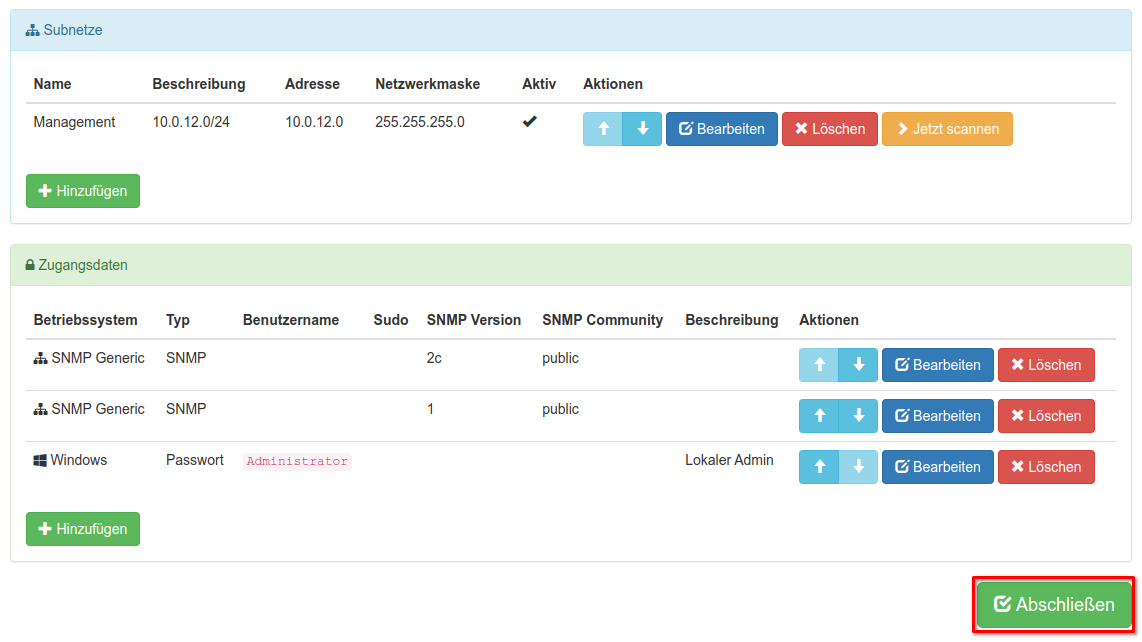This screenshot has width=1142, height=642.
Task: Edit Windows Administrator credential
Action: 937,467
